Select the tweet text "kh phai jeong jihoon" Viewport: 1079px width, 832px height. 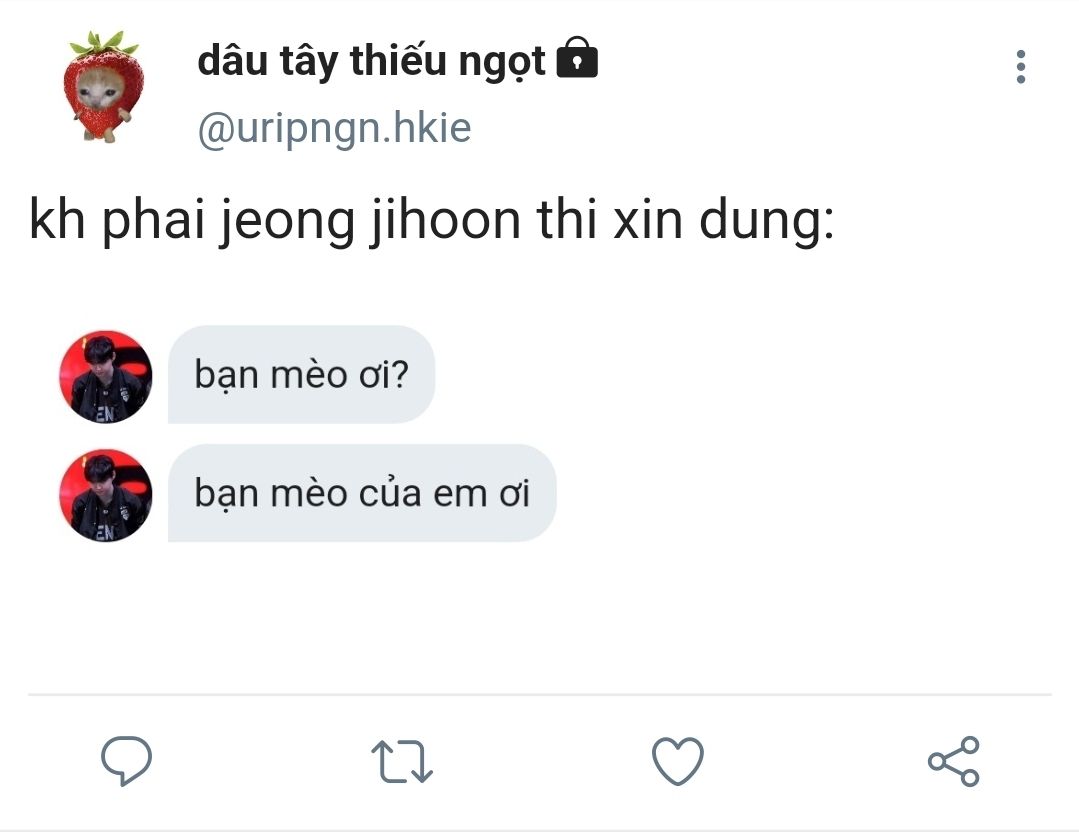[275, 220]
